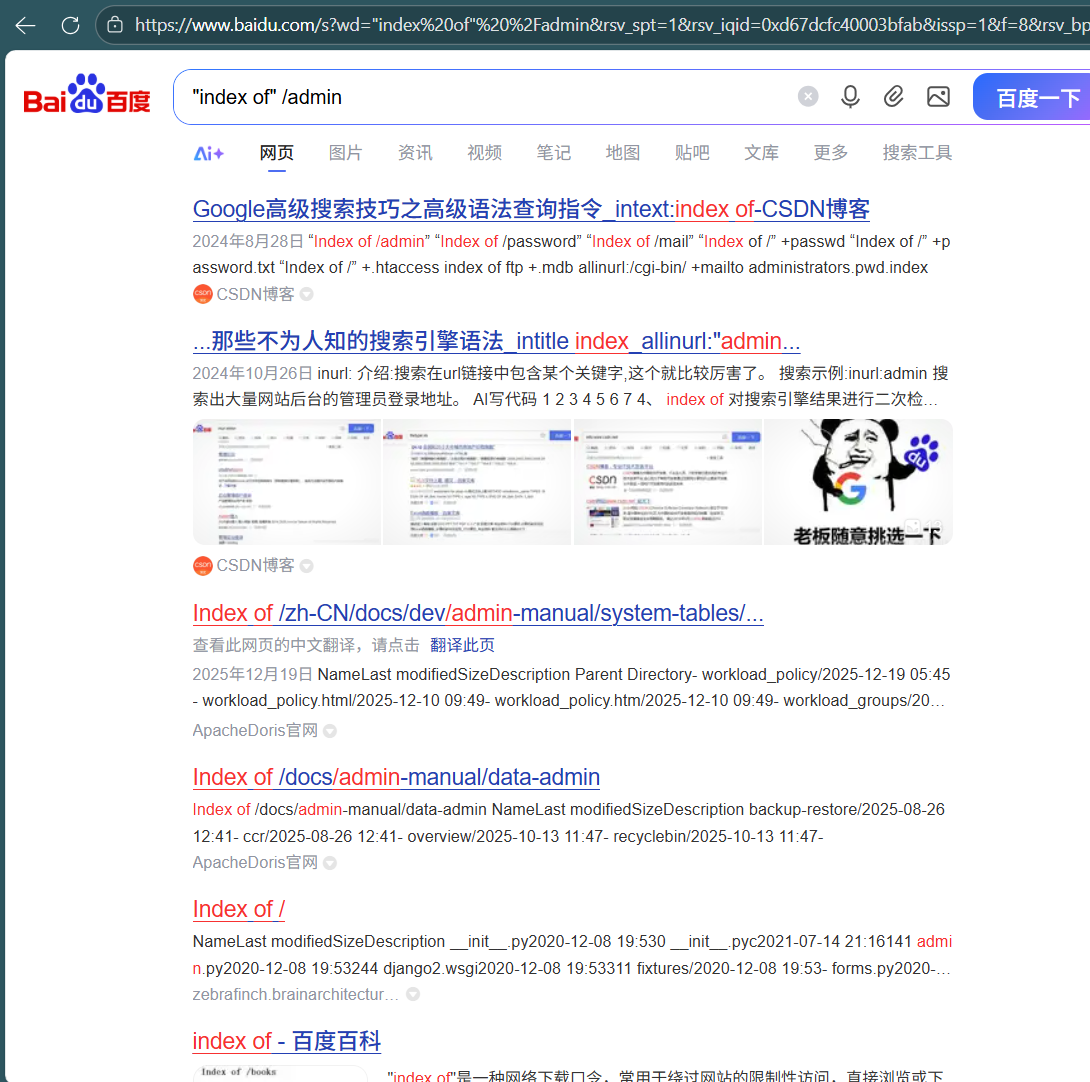Open the 视频 search tab
1090x1082 pixels.
tap(484, 152)
